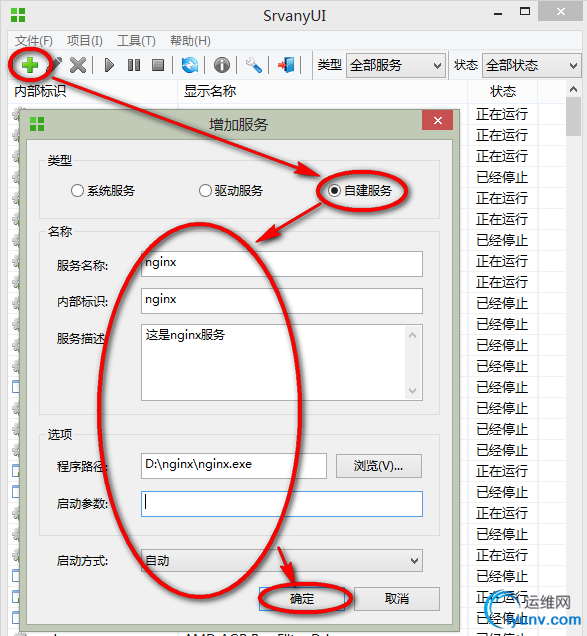Screen dimensions: 587x636
Task: Sort by the 显示名称 column header
Action: 323,91
